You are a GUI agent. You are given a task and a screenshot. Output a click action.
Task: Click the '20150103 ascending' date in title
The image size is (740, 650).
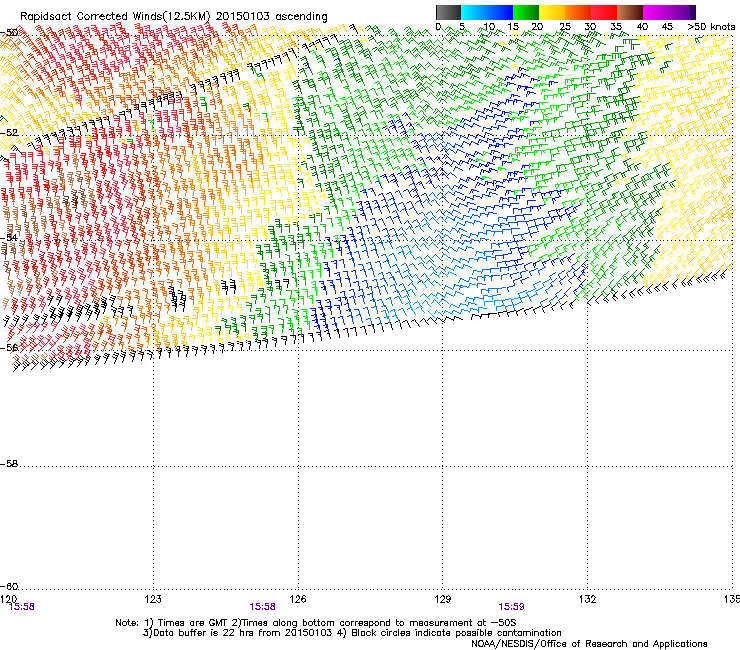271,16
